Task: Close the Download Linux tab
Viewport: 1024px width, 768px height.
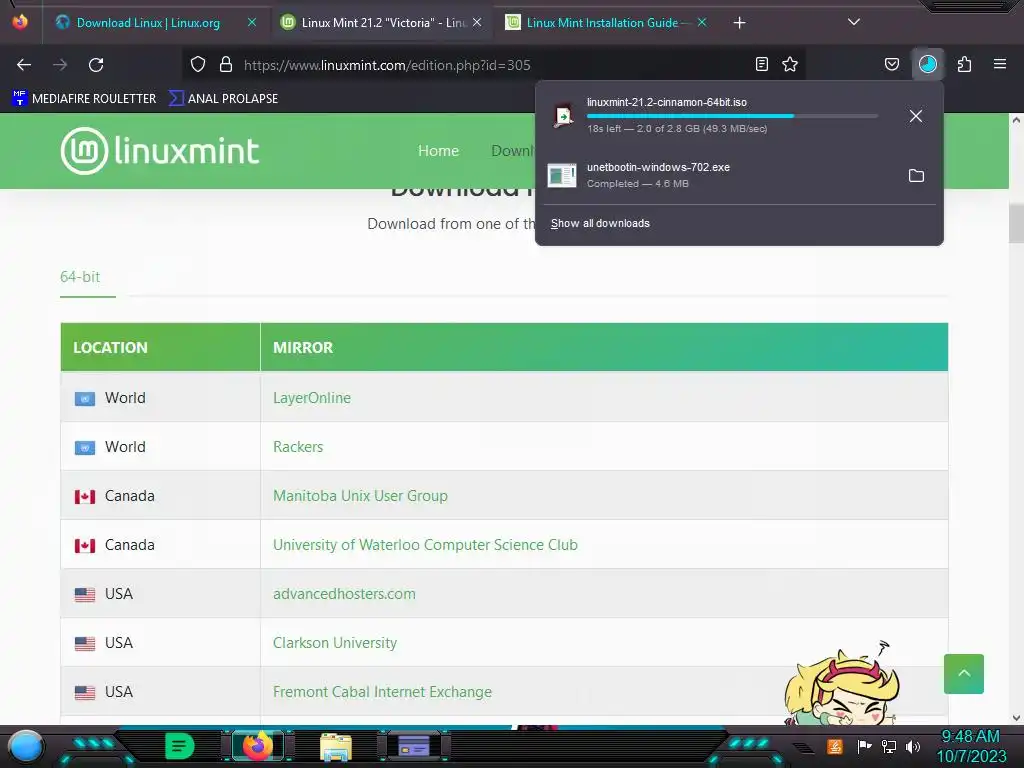Action: pos(252,22)
